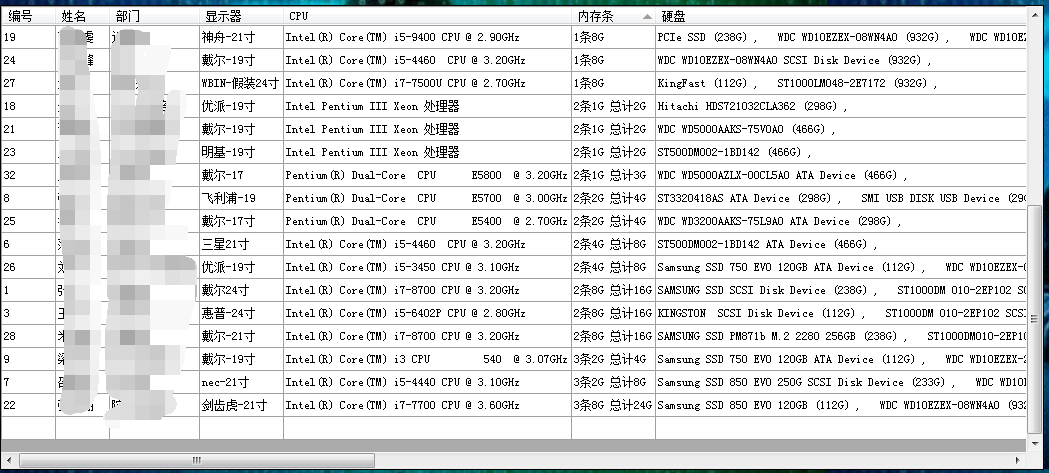This screenshot has height=473, width=1049.
Task: Click the vertical scrollbar thumb
Action: [x=1035, y=321]
